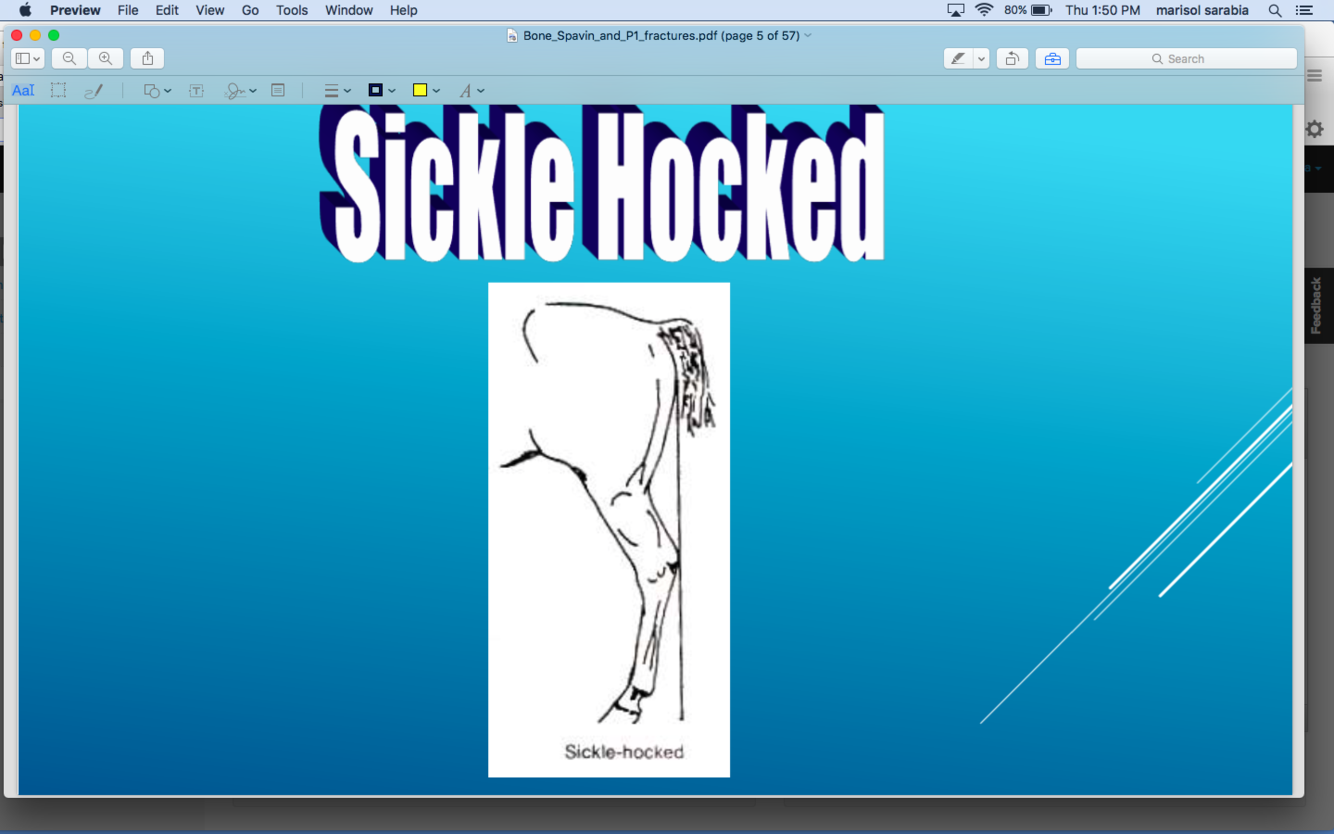Open the Tools menu

coord(292,10)
